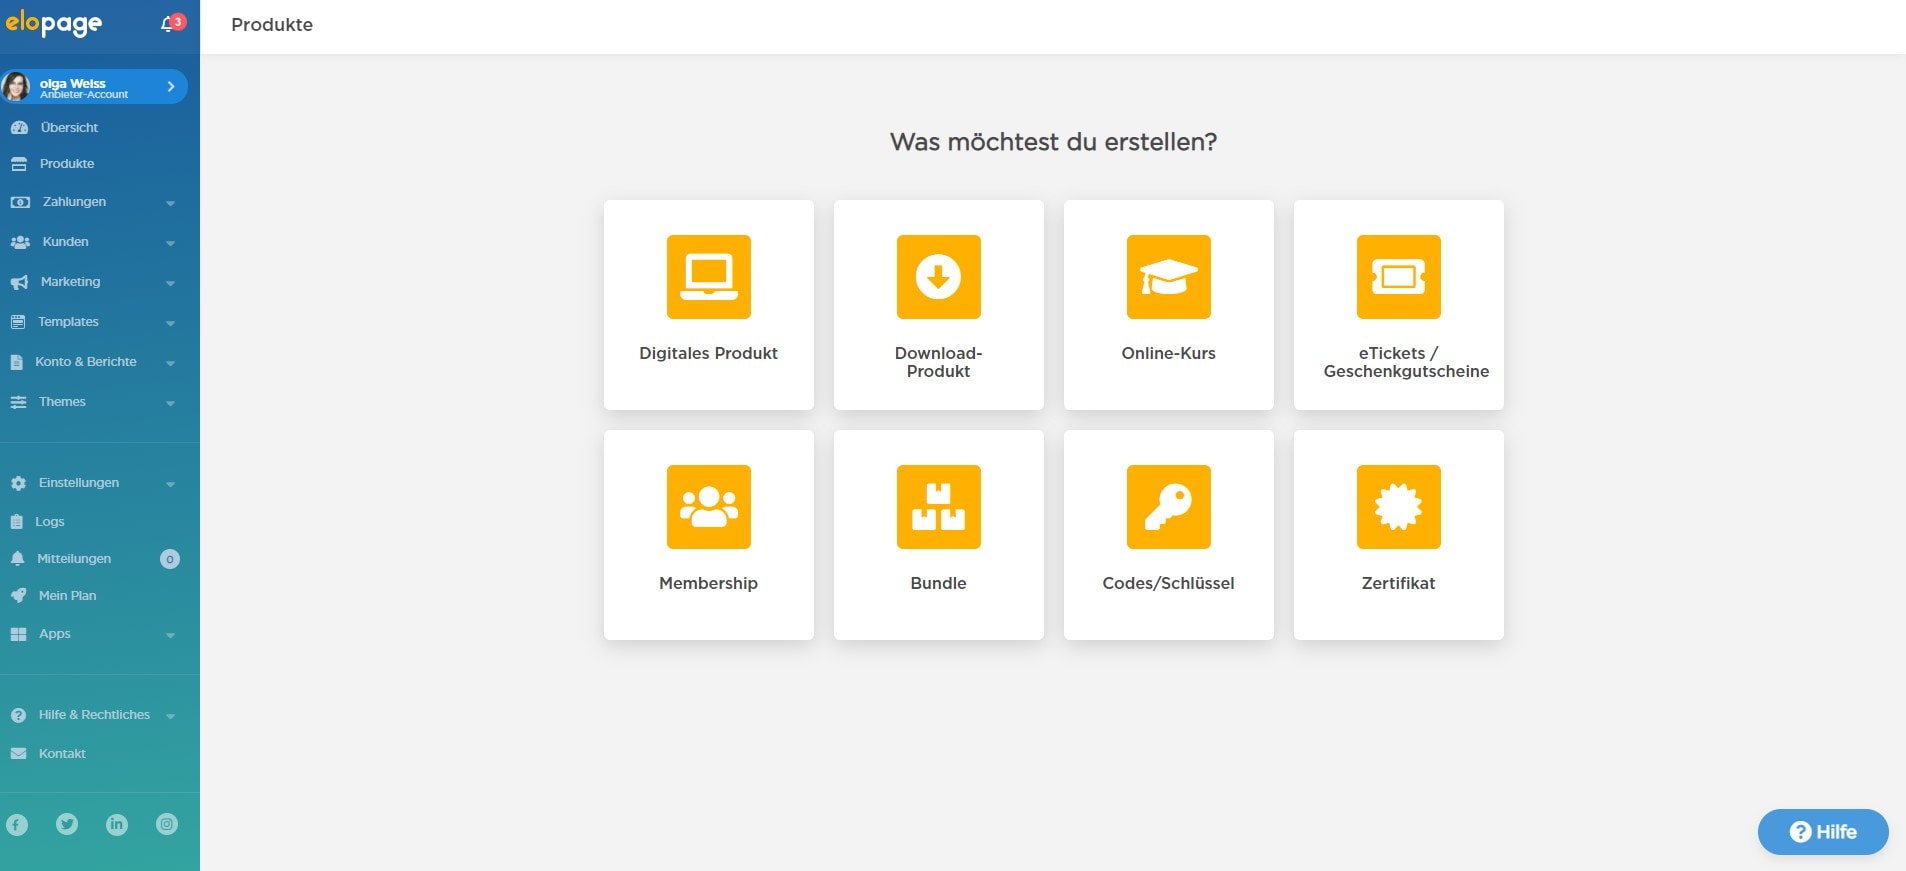Click the blue Hilfe button
Viewport: 1906px width, 871px height.
click(x=1822, y=832)
